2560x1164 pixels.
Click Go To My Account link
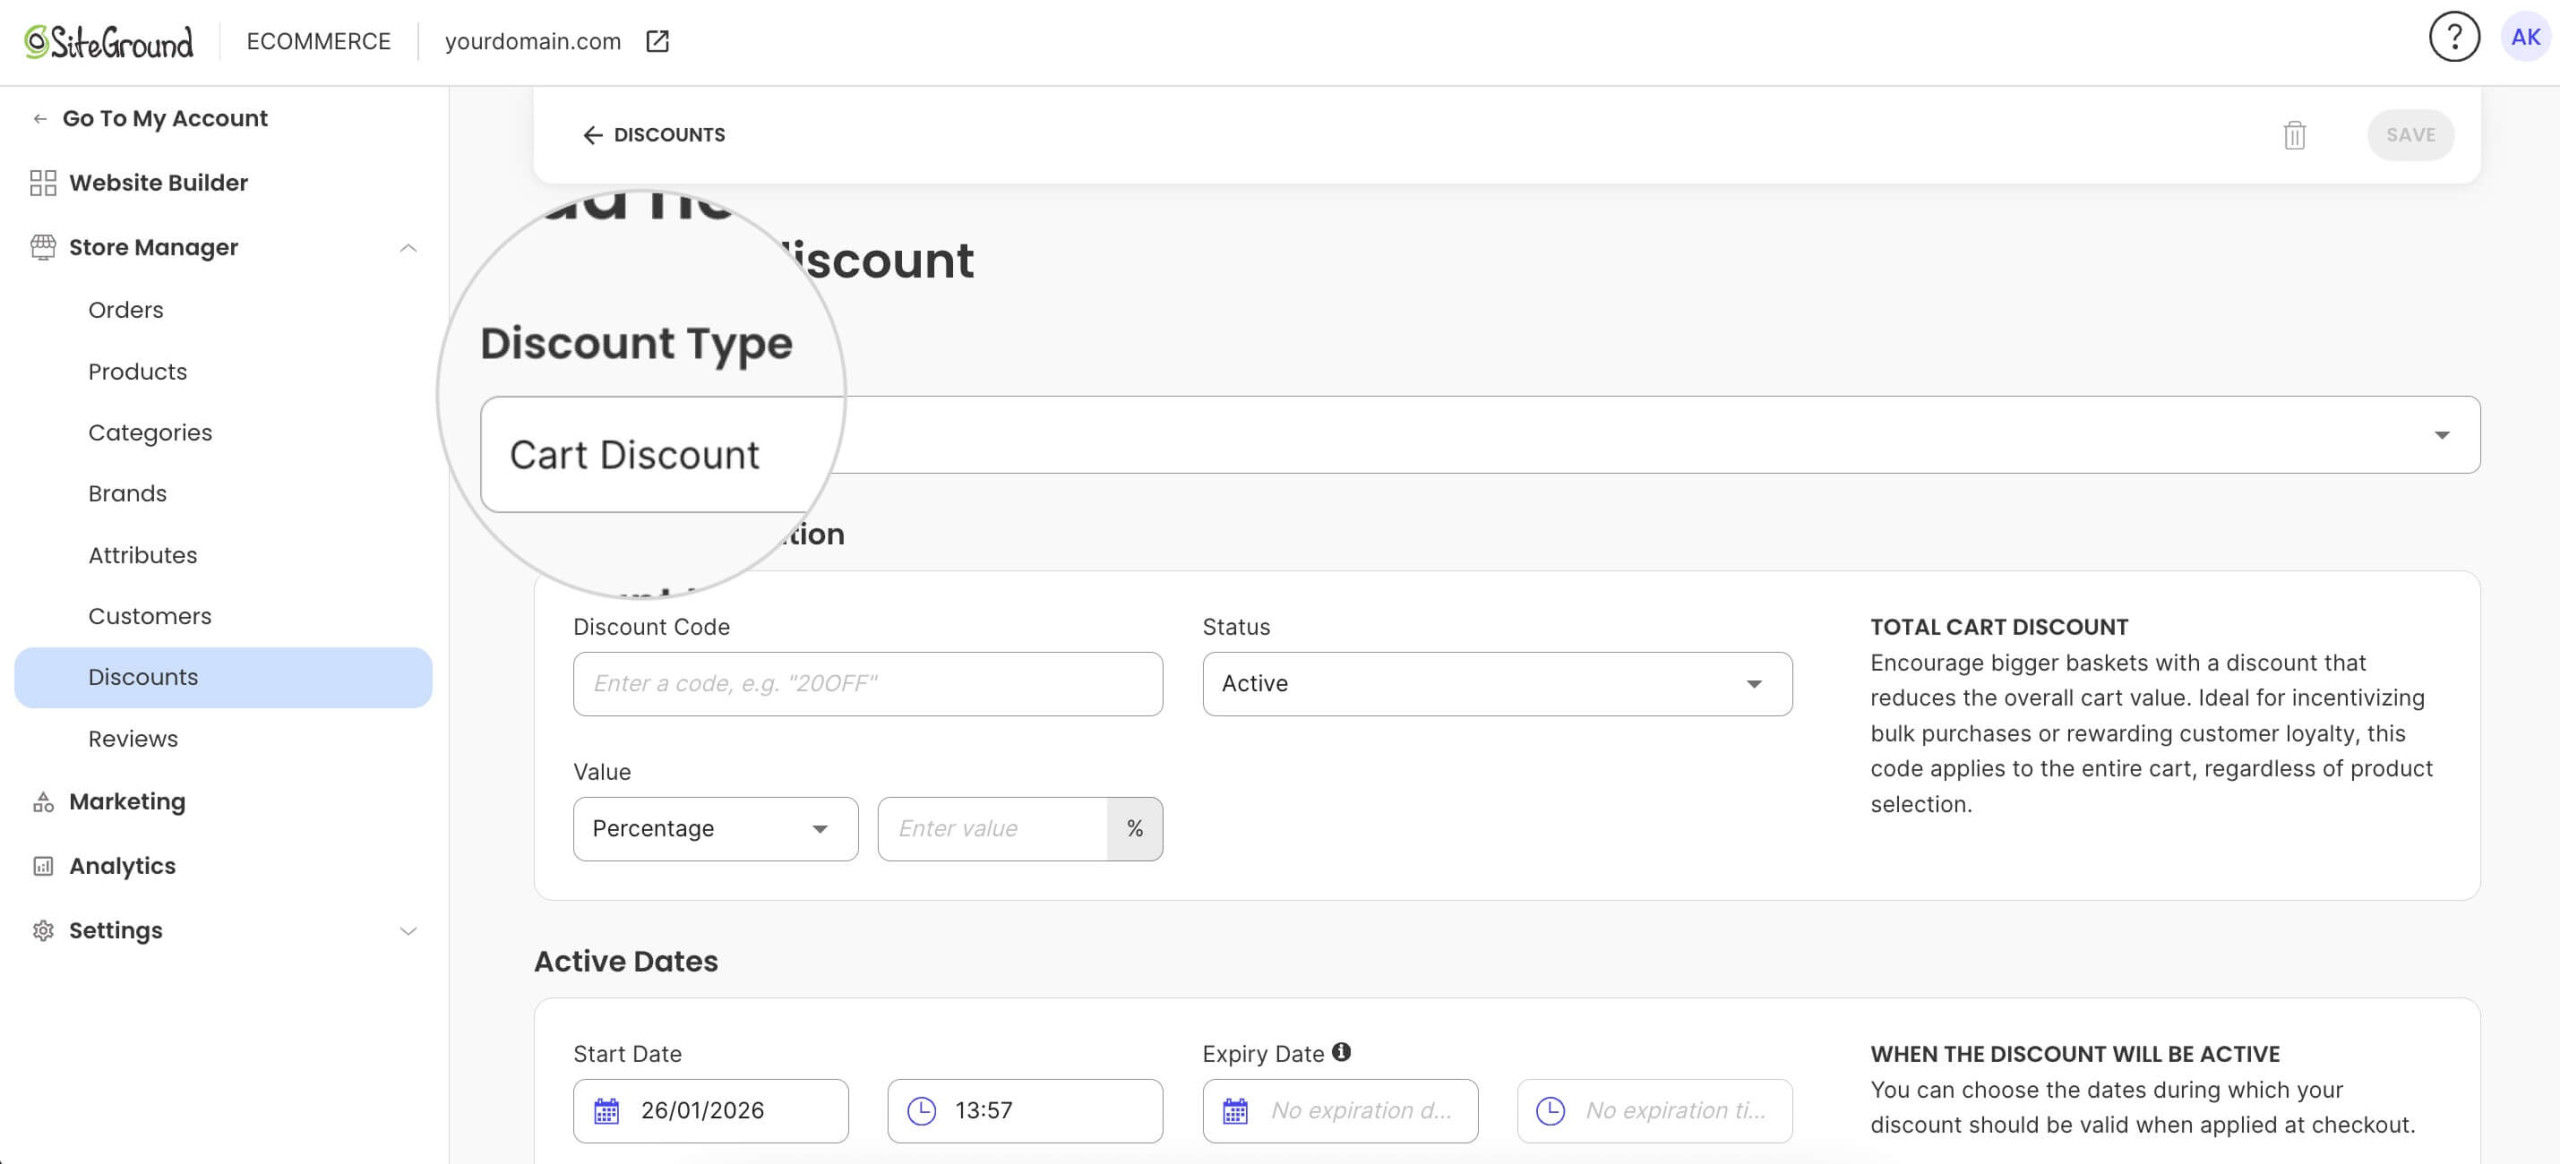tap(165, 118)
